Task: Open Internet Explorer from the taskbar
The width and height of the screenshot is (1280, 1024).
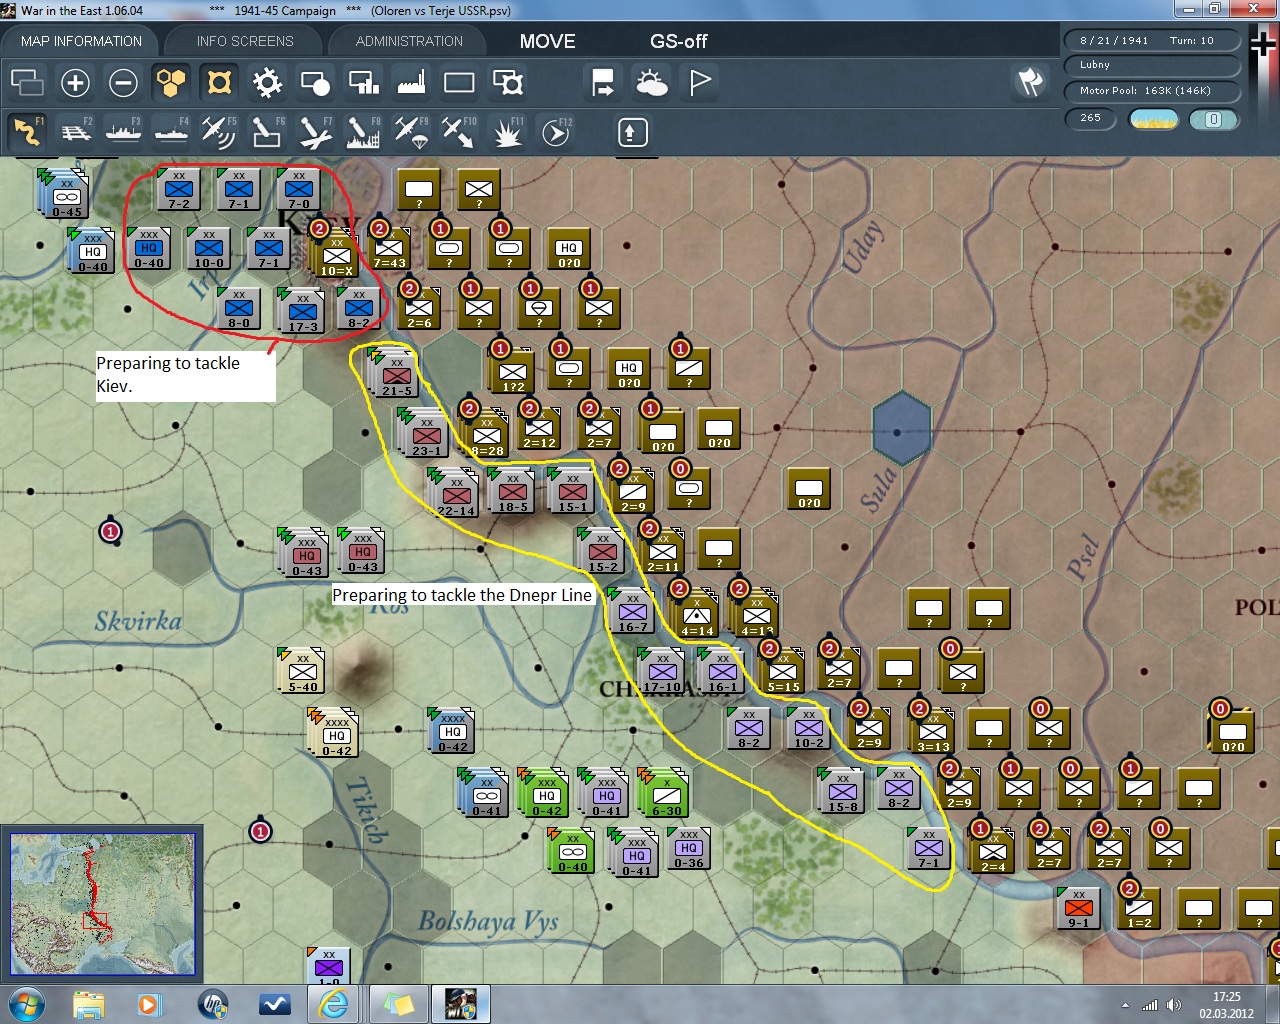Action: click(x=333, y=1004)
